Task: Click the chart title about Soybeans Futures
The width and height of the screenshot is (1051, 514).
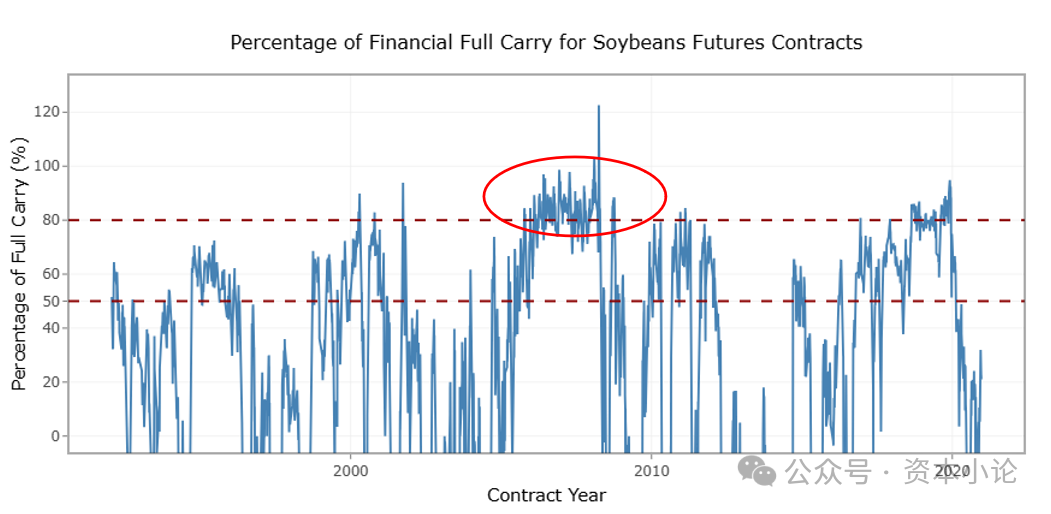Action: (546, 43)
